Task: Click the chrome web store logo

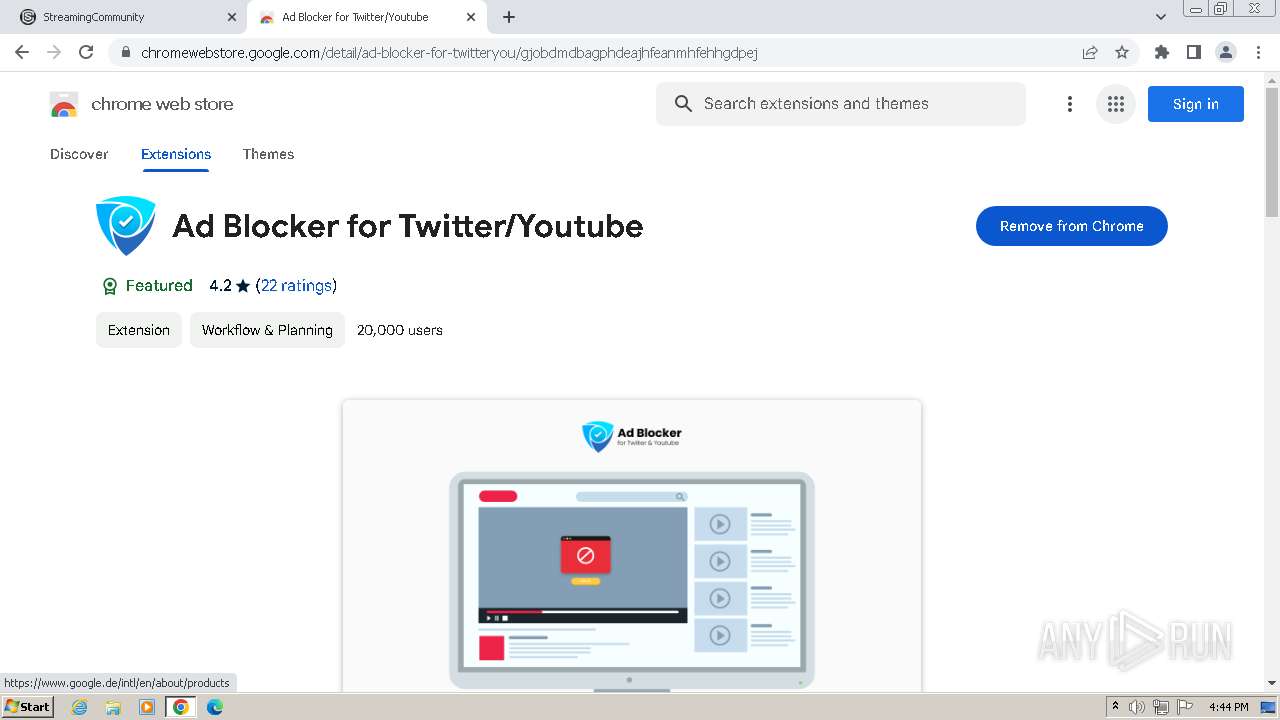Action: pos(142,104)
